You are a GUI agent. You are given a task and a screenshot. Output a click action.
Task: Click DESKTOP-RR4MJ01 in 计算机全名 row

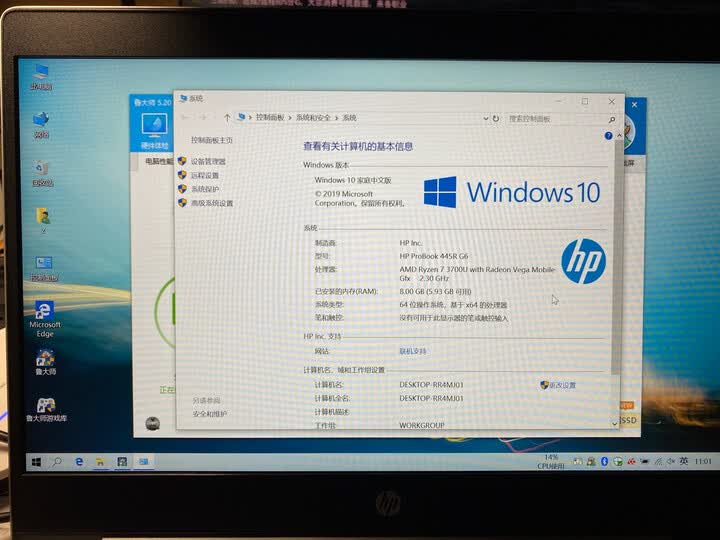pyautogui.click(x=431, y=399)
